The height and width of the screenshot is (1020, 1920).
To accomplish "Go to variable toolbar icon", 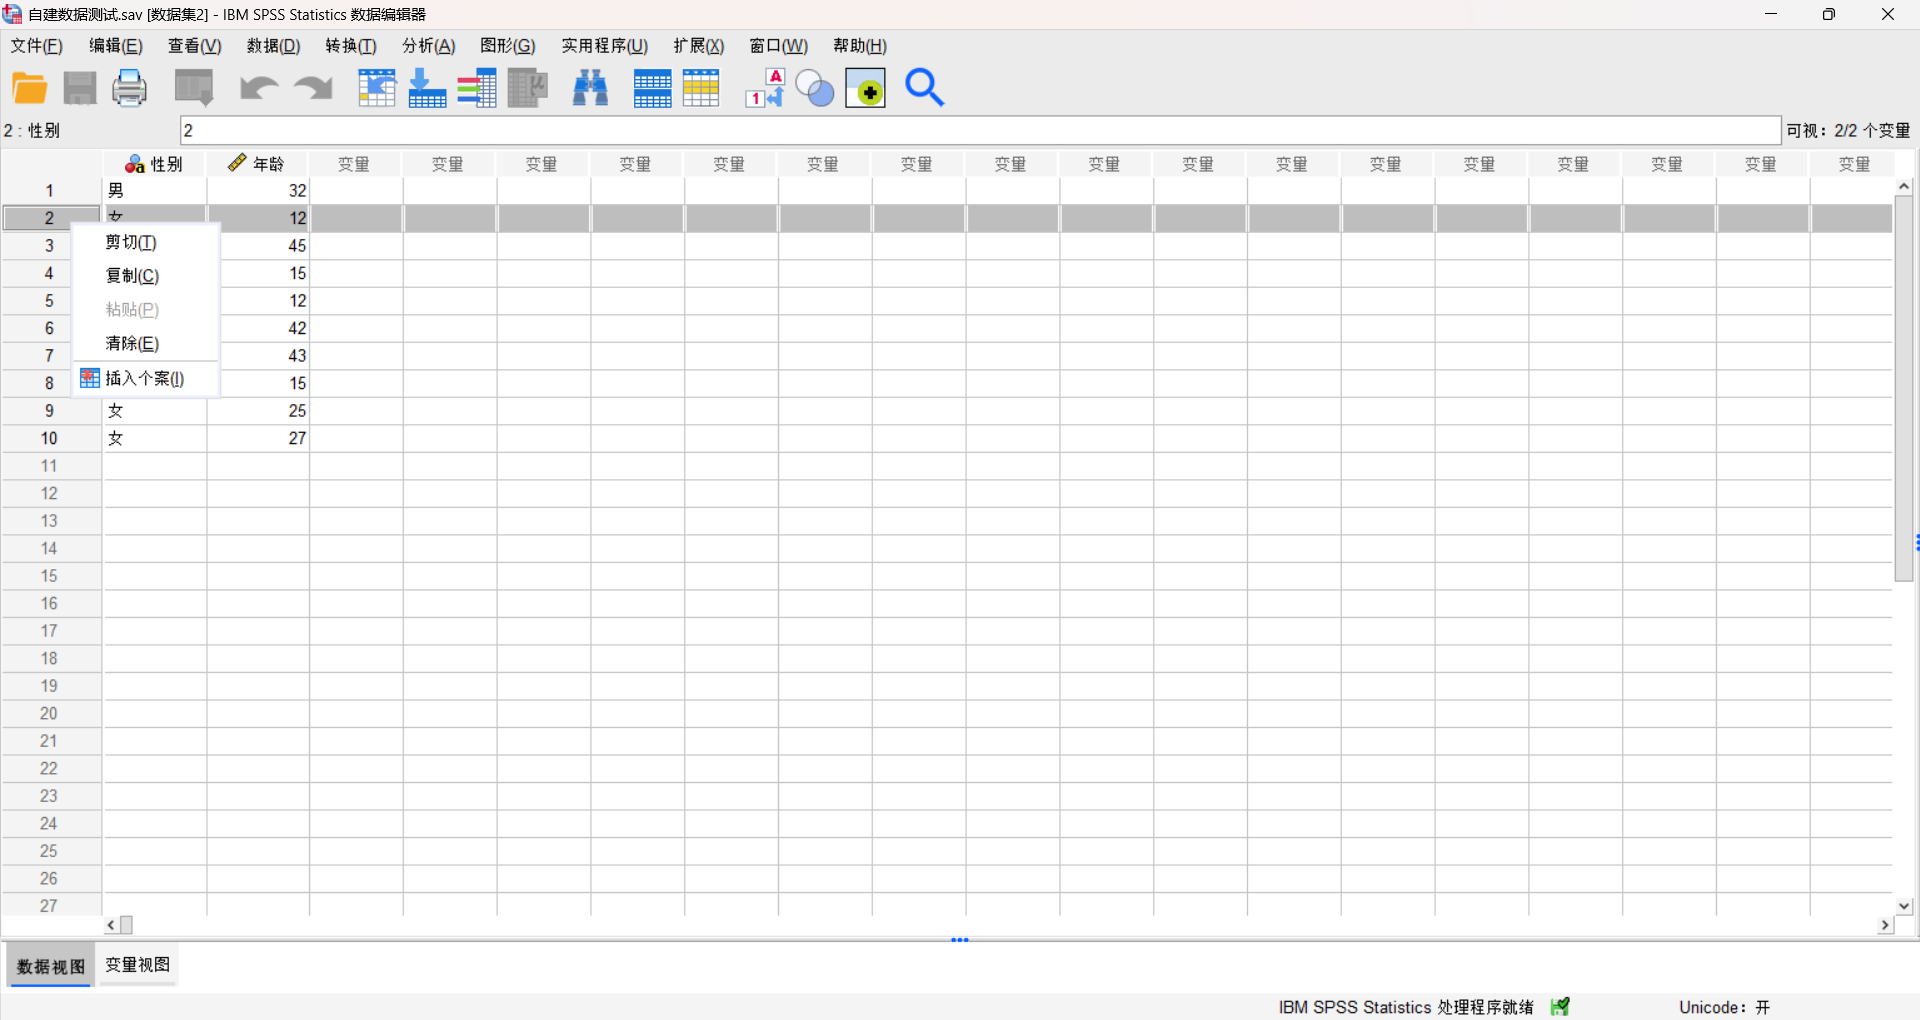I will coord(427,88).
